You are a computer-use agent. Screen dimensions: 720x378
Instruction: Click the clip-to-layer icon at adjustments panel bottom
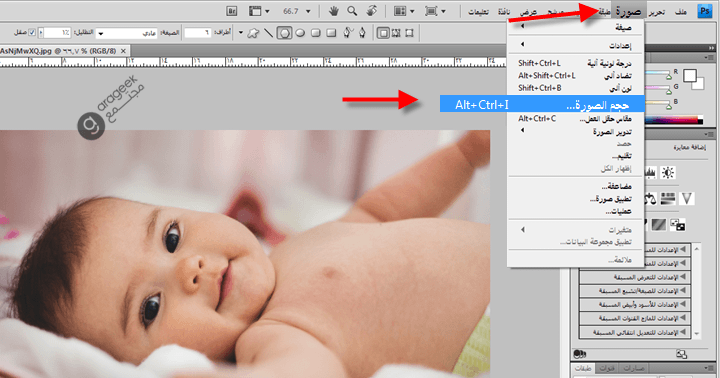point(682,354)
